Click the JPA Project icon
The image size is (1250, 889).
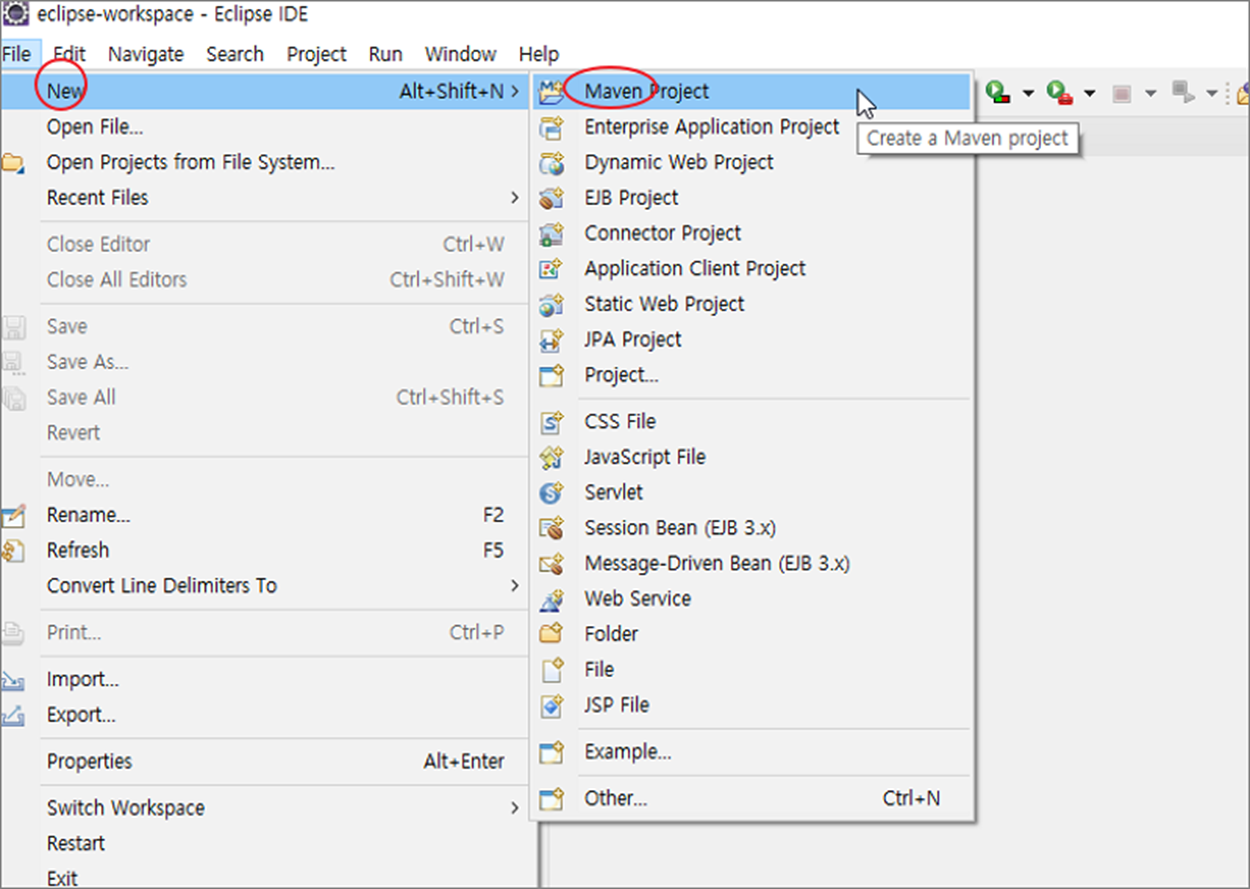pos(552,340)
